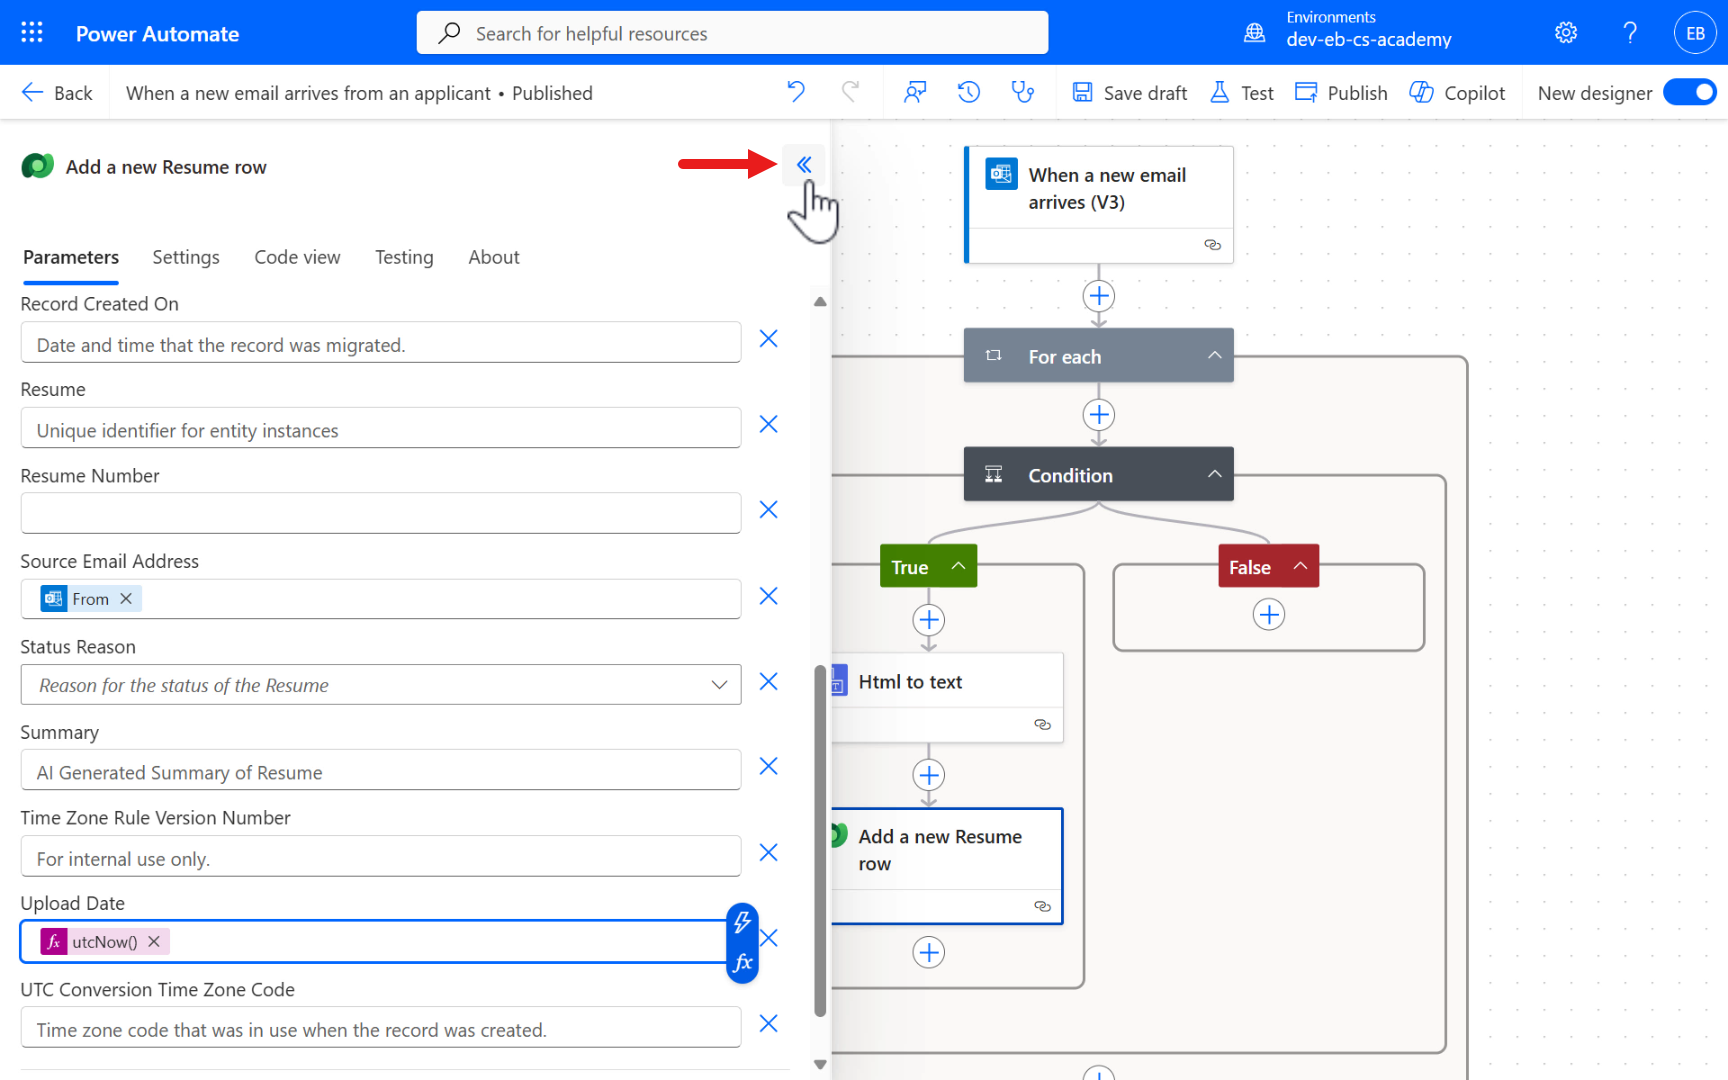
Task: Click the Resume Number input field
Action: [380, 513]
